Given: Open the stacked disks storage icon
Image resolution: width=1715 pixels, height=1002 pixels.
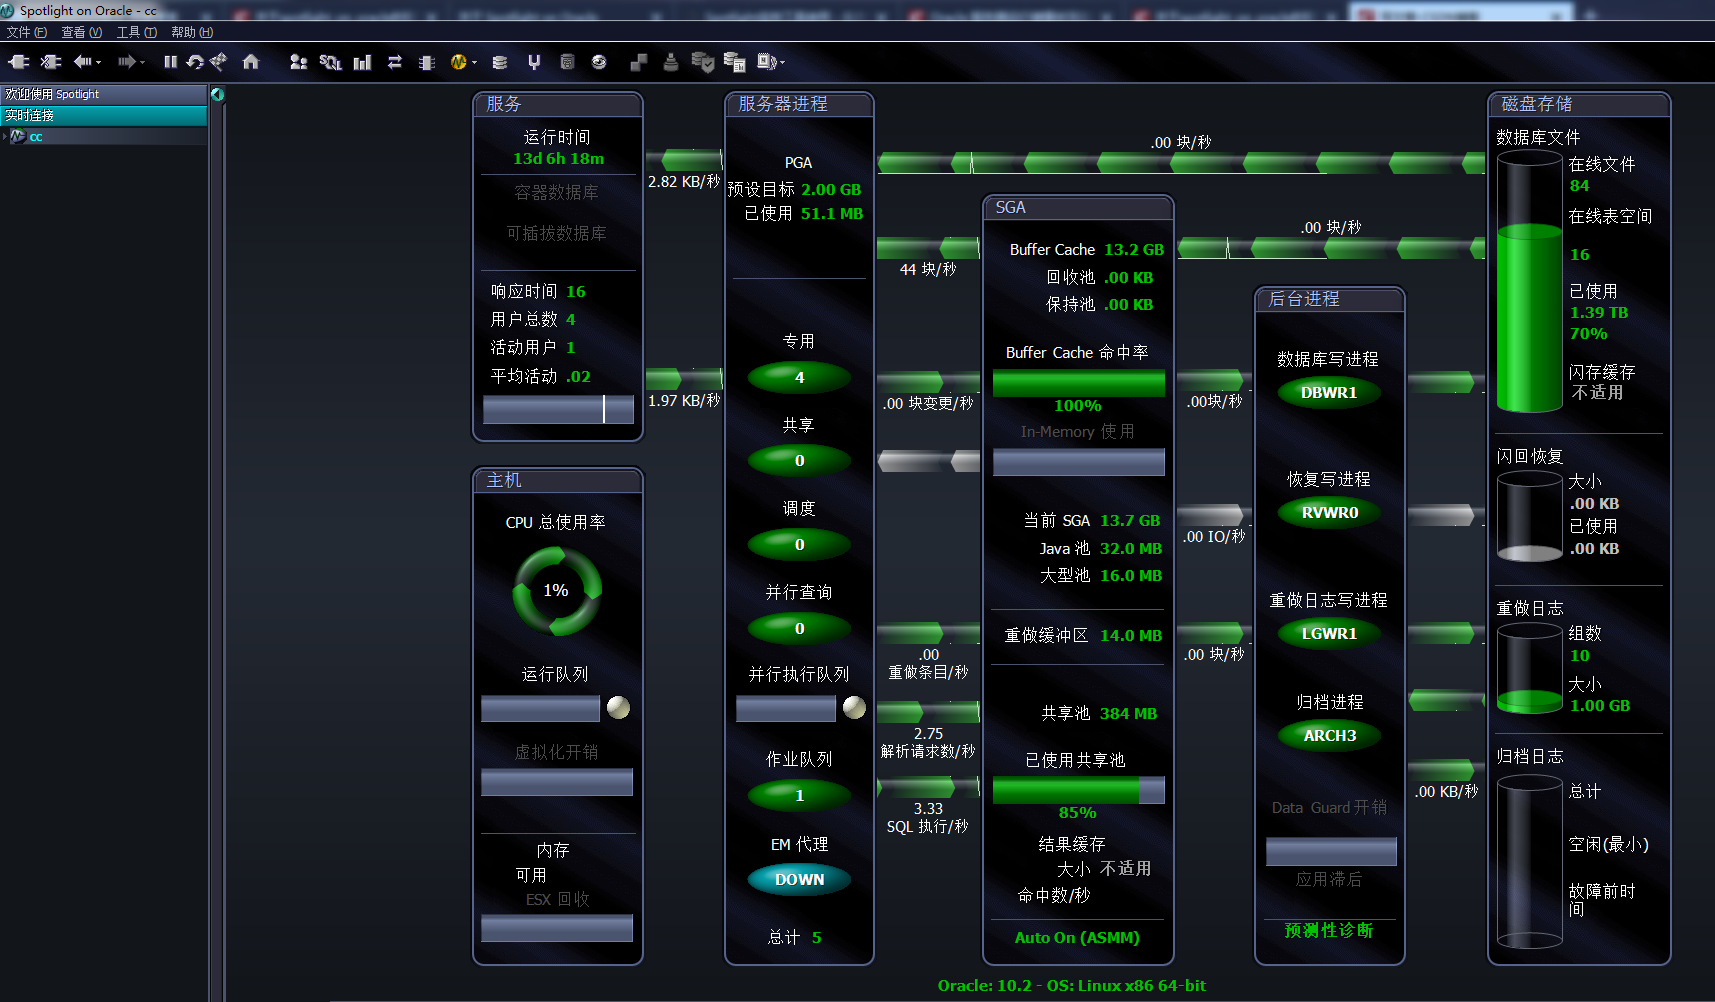Looking at the screenshot, I should coord(500,62).
